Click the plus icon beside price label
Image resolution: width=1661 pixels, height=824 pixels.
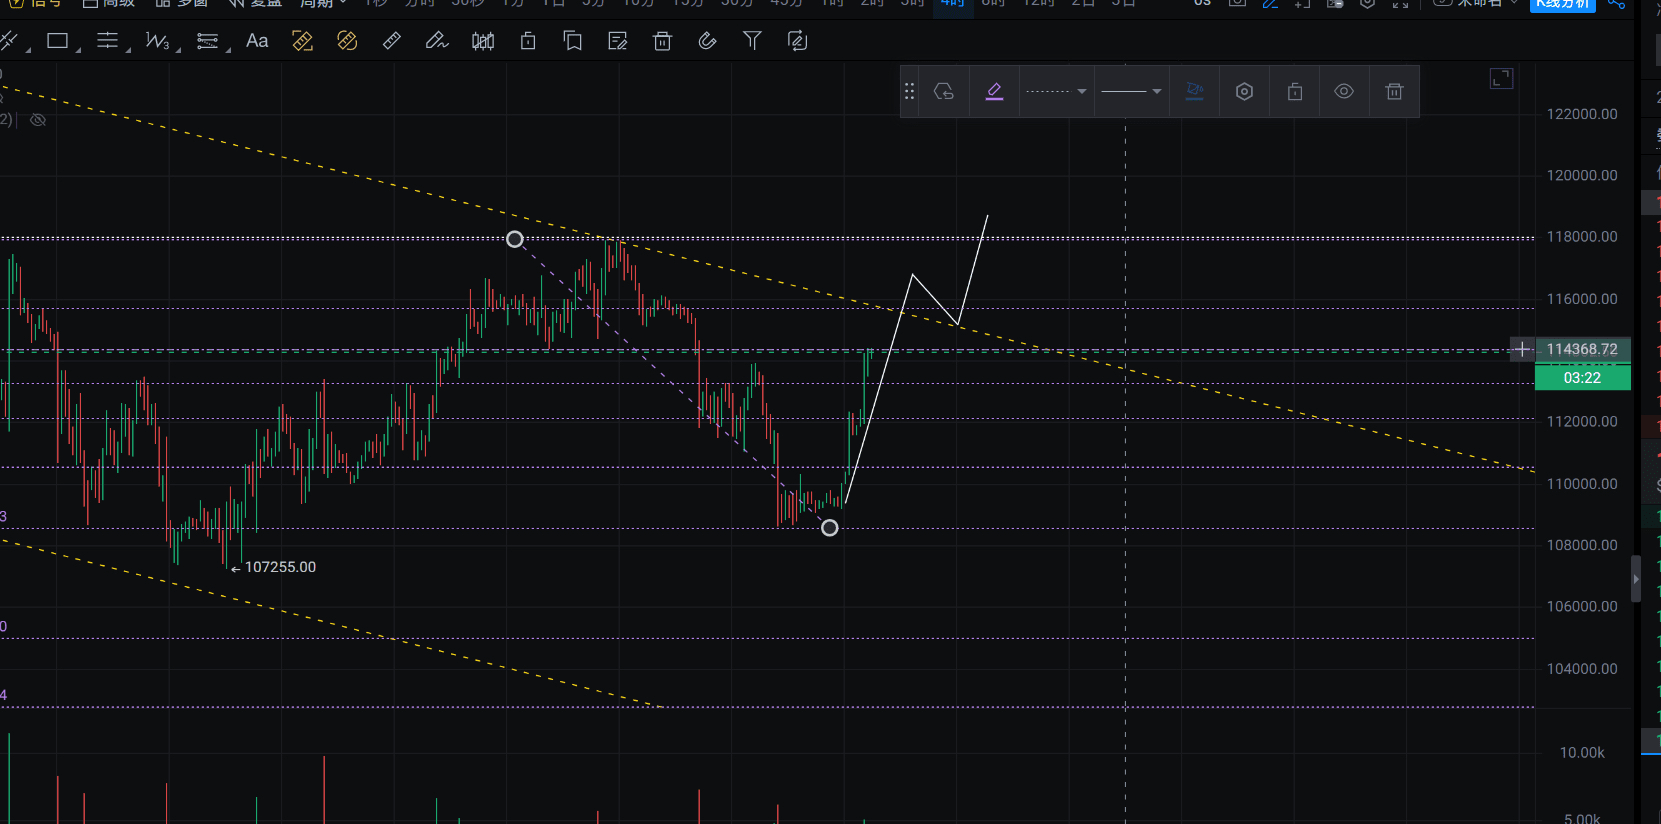tap(1521, 349)
